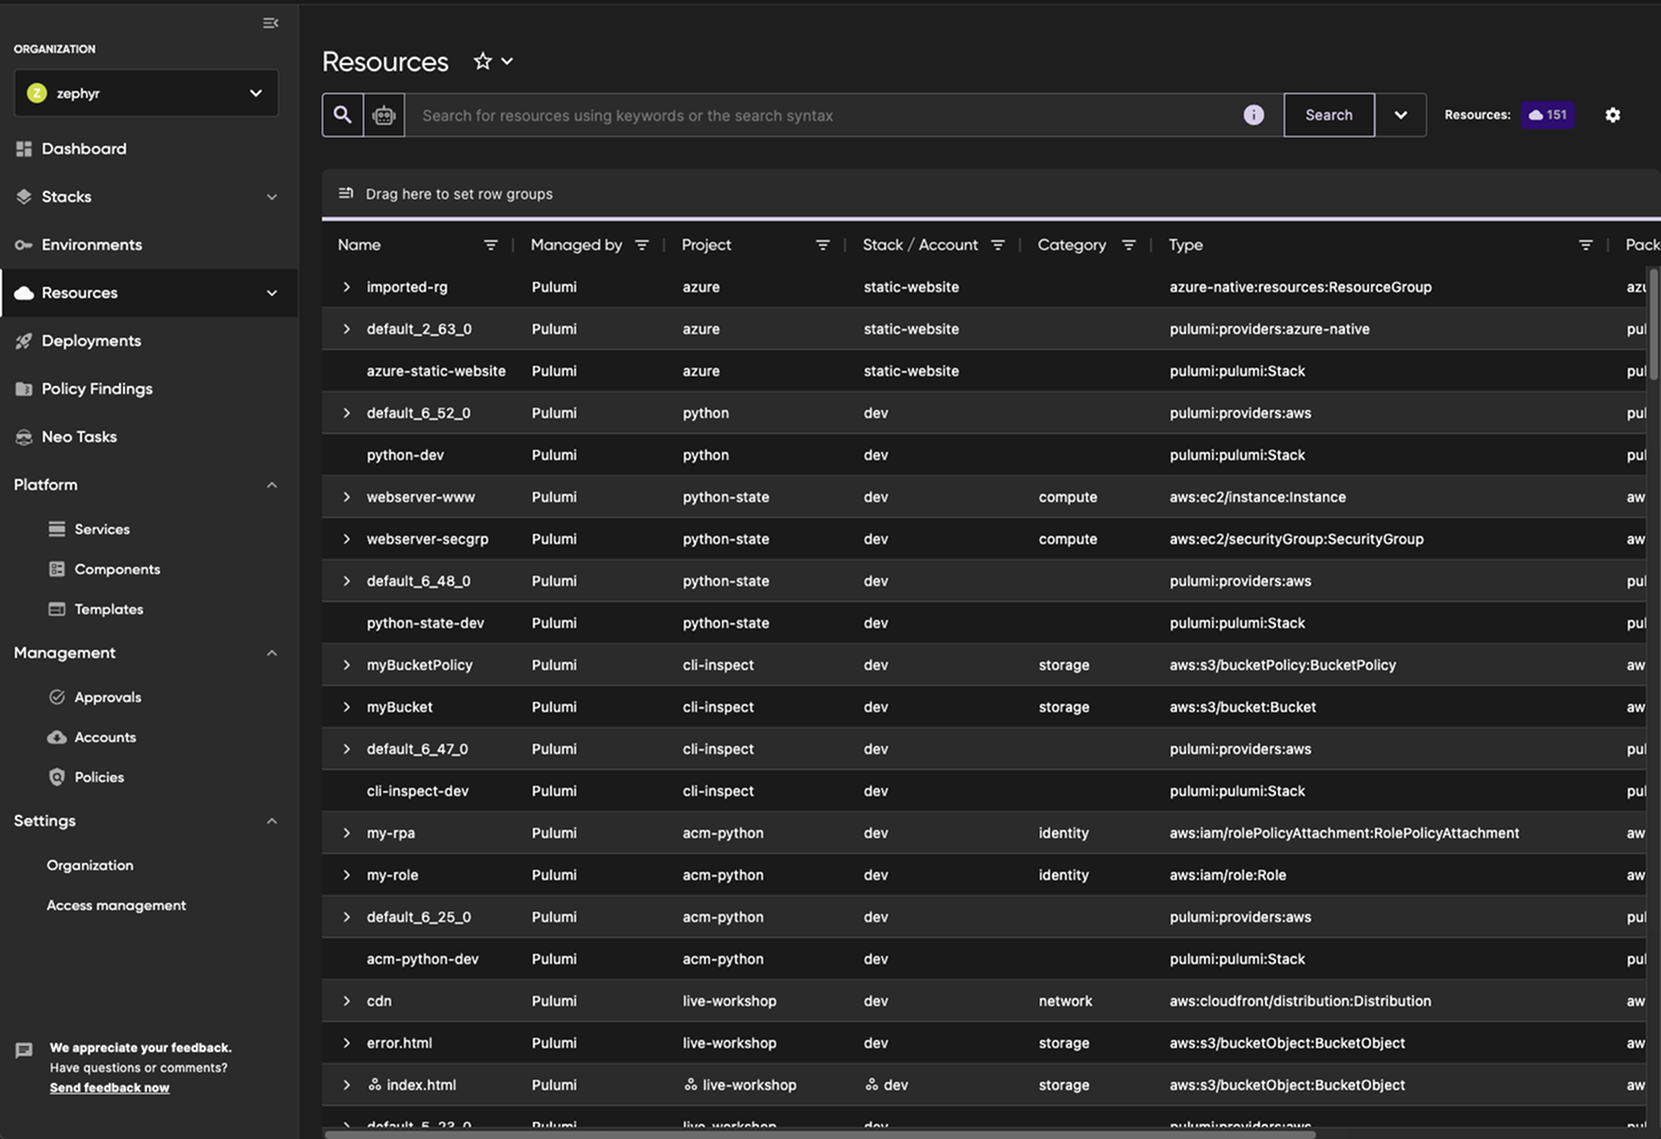
Task: Click the Search button
Action: click(1329, 115)
